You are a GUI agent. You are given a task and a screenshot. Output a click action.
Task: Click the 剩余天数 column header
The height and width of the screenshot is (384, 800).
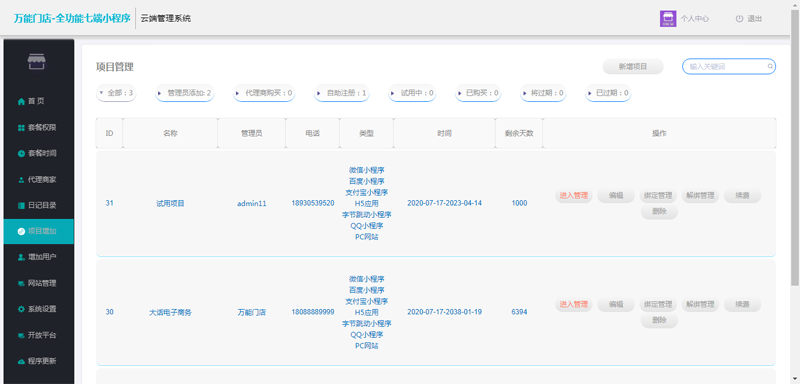coord(519,134)
